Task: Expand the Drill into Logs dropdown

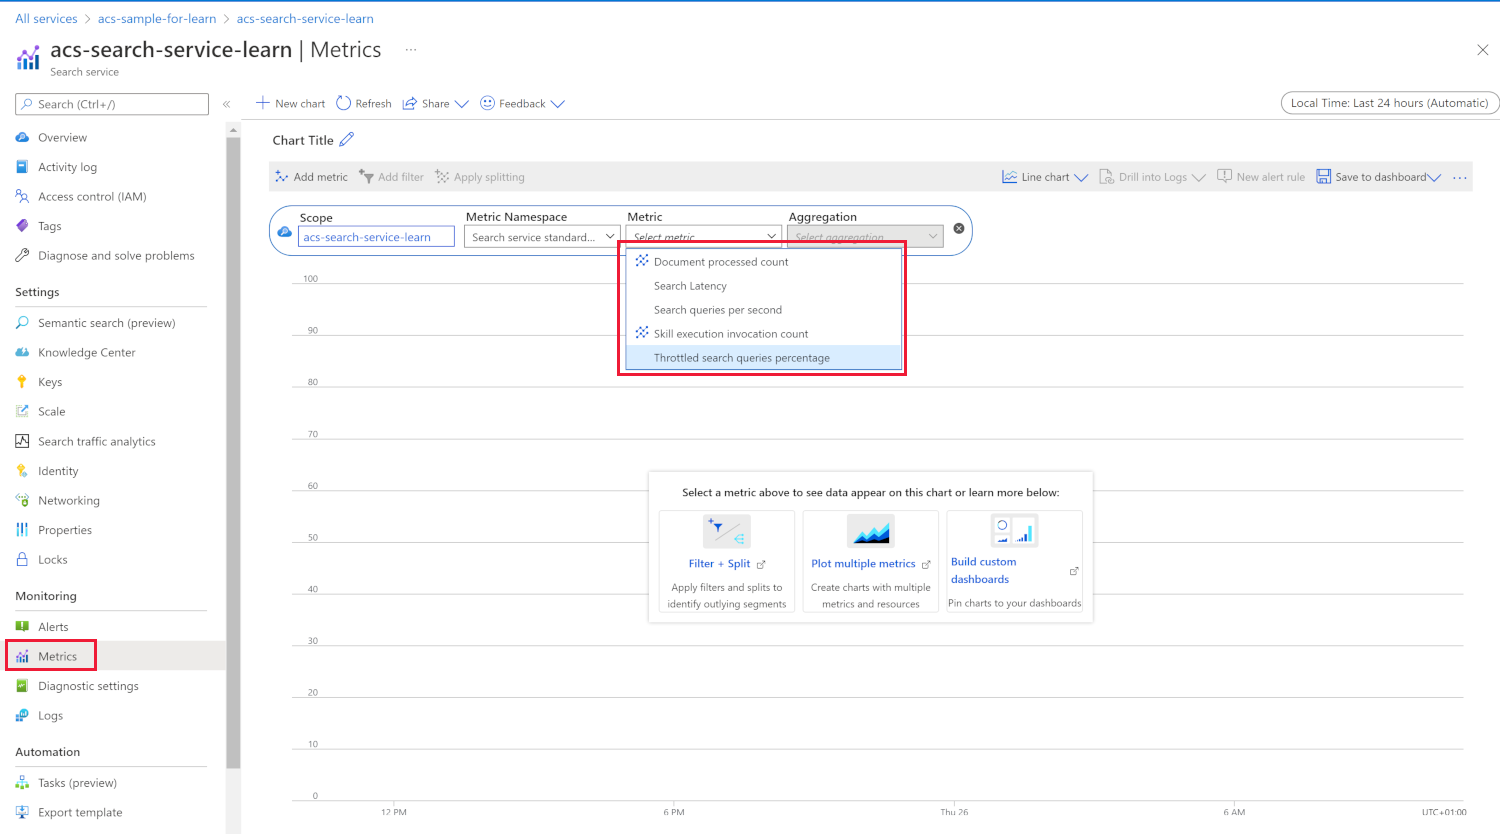Action: click(x=1153, y=177)
